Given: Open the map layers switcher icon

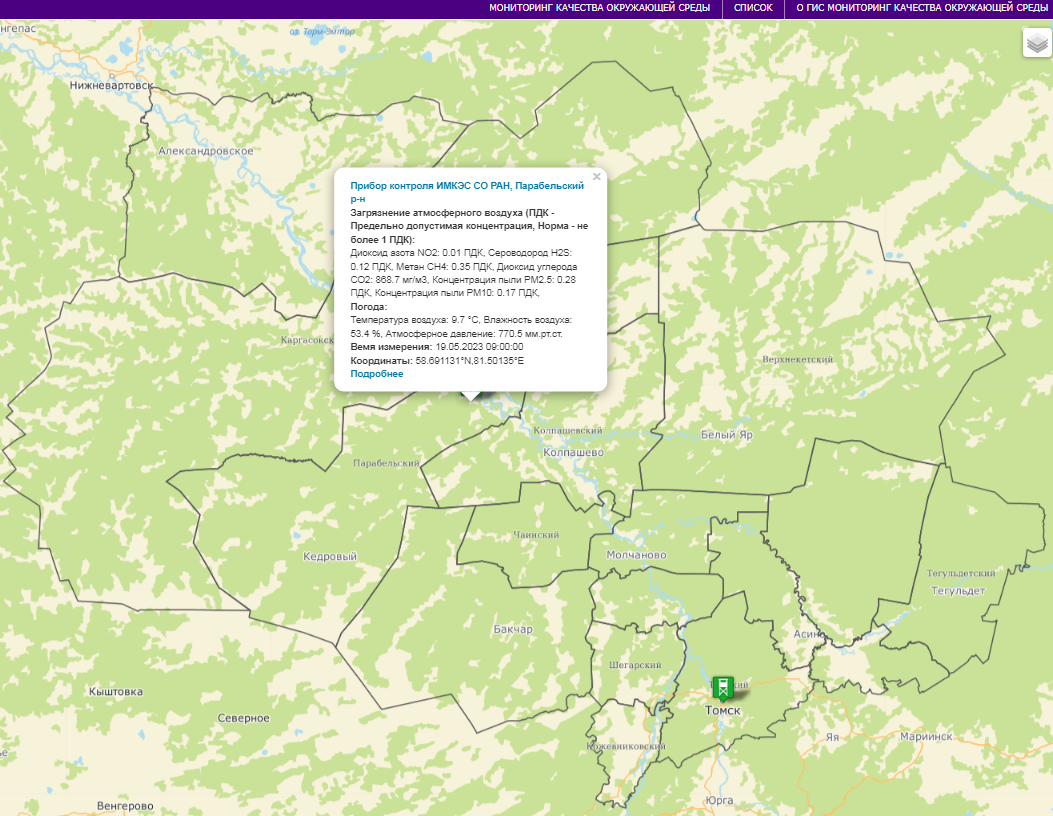Looking at the screenshot, I should click(1037, 43).
